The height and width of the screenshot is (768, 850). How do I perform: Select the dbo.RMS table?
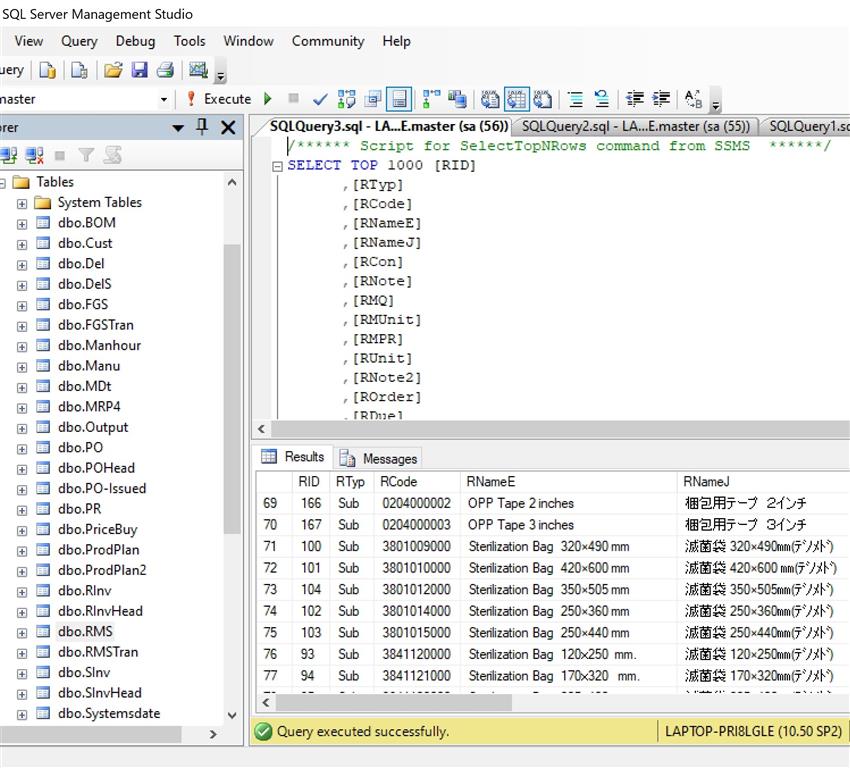(x=85, y=631)
